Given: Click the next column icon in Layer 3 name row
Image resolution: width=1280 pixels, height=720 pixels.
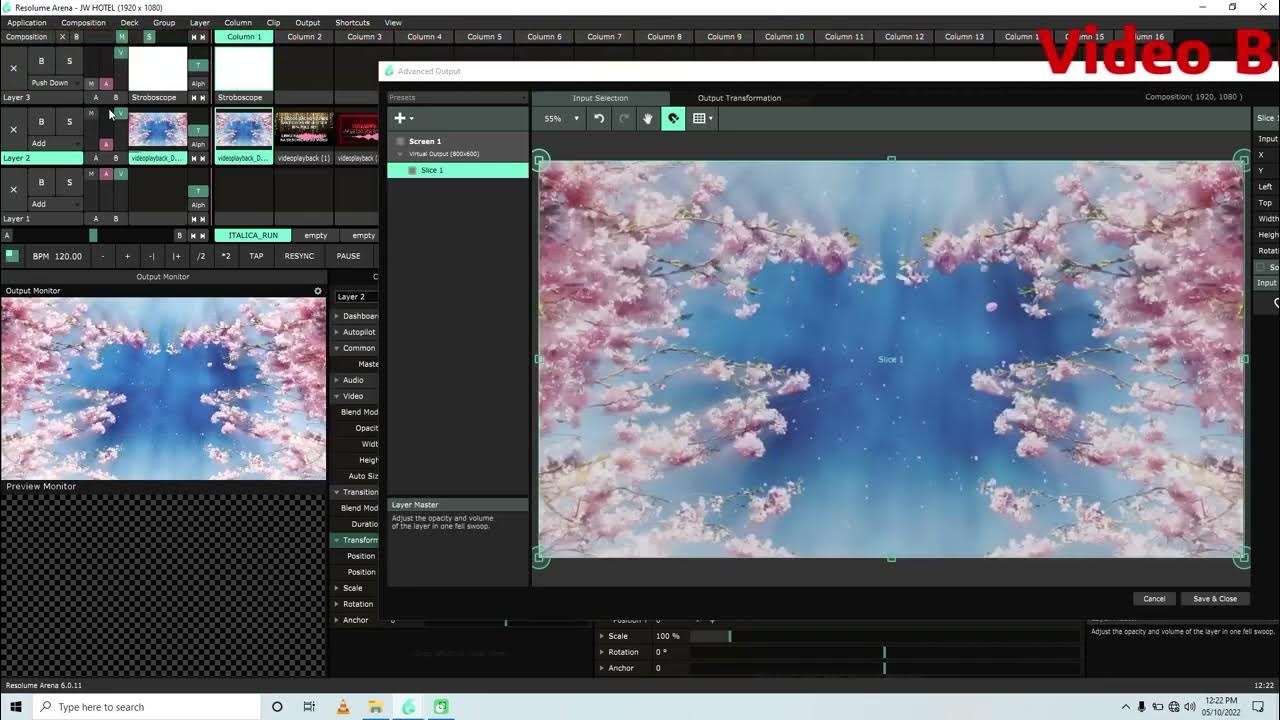Looking at the screenshot, I should [203, 98].
